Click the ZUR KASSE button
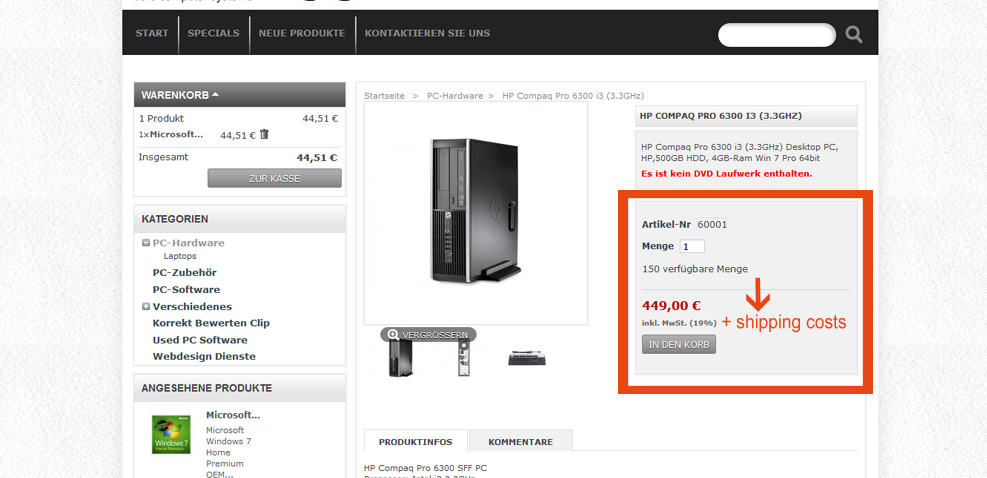This screenshot has height=478, width=987. point(274,178)
